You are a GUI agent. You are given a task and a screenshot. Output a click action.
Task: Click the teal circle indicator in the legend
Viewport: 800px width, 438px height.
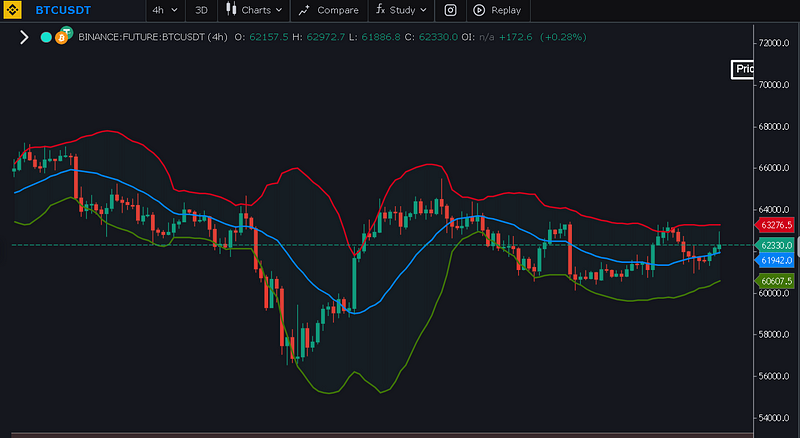46,37
